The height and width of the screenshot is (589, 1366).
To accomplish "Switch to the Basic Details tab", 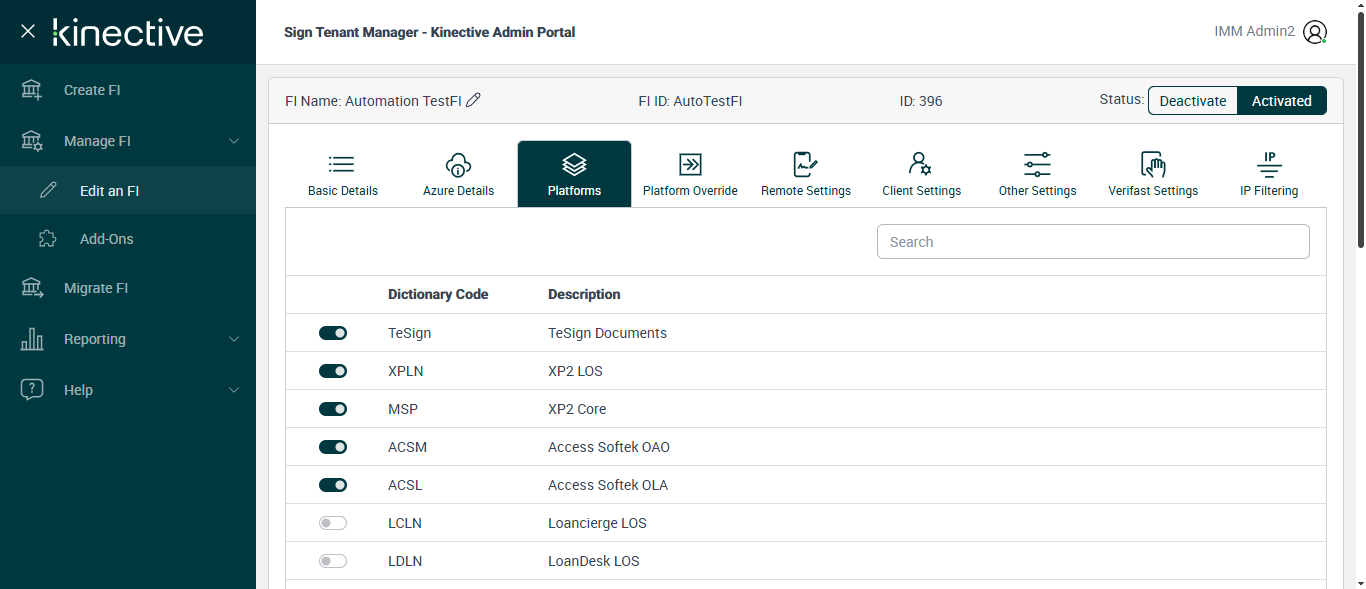I will coord(342,174).
